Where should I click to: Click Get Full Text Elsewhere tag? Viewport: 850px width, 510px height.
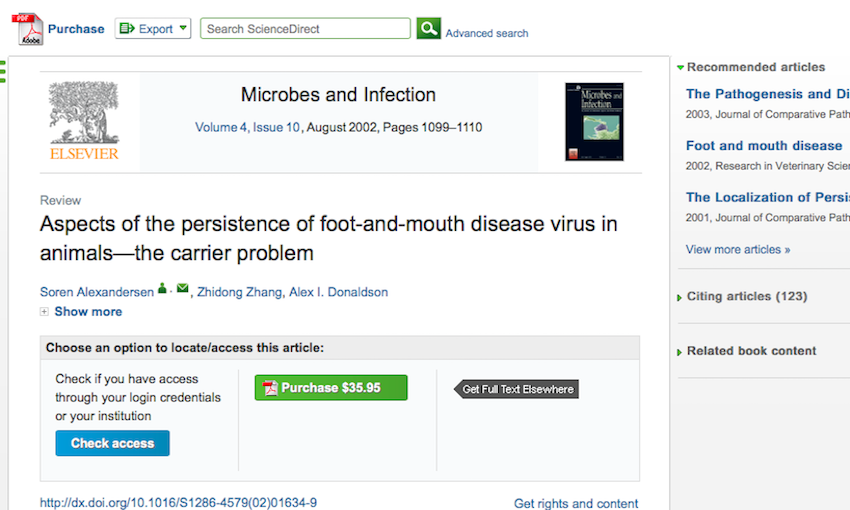517,389
